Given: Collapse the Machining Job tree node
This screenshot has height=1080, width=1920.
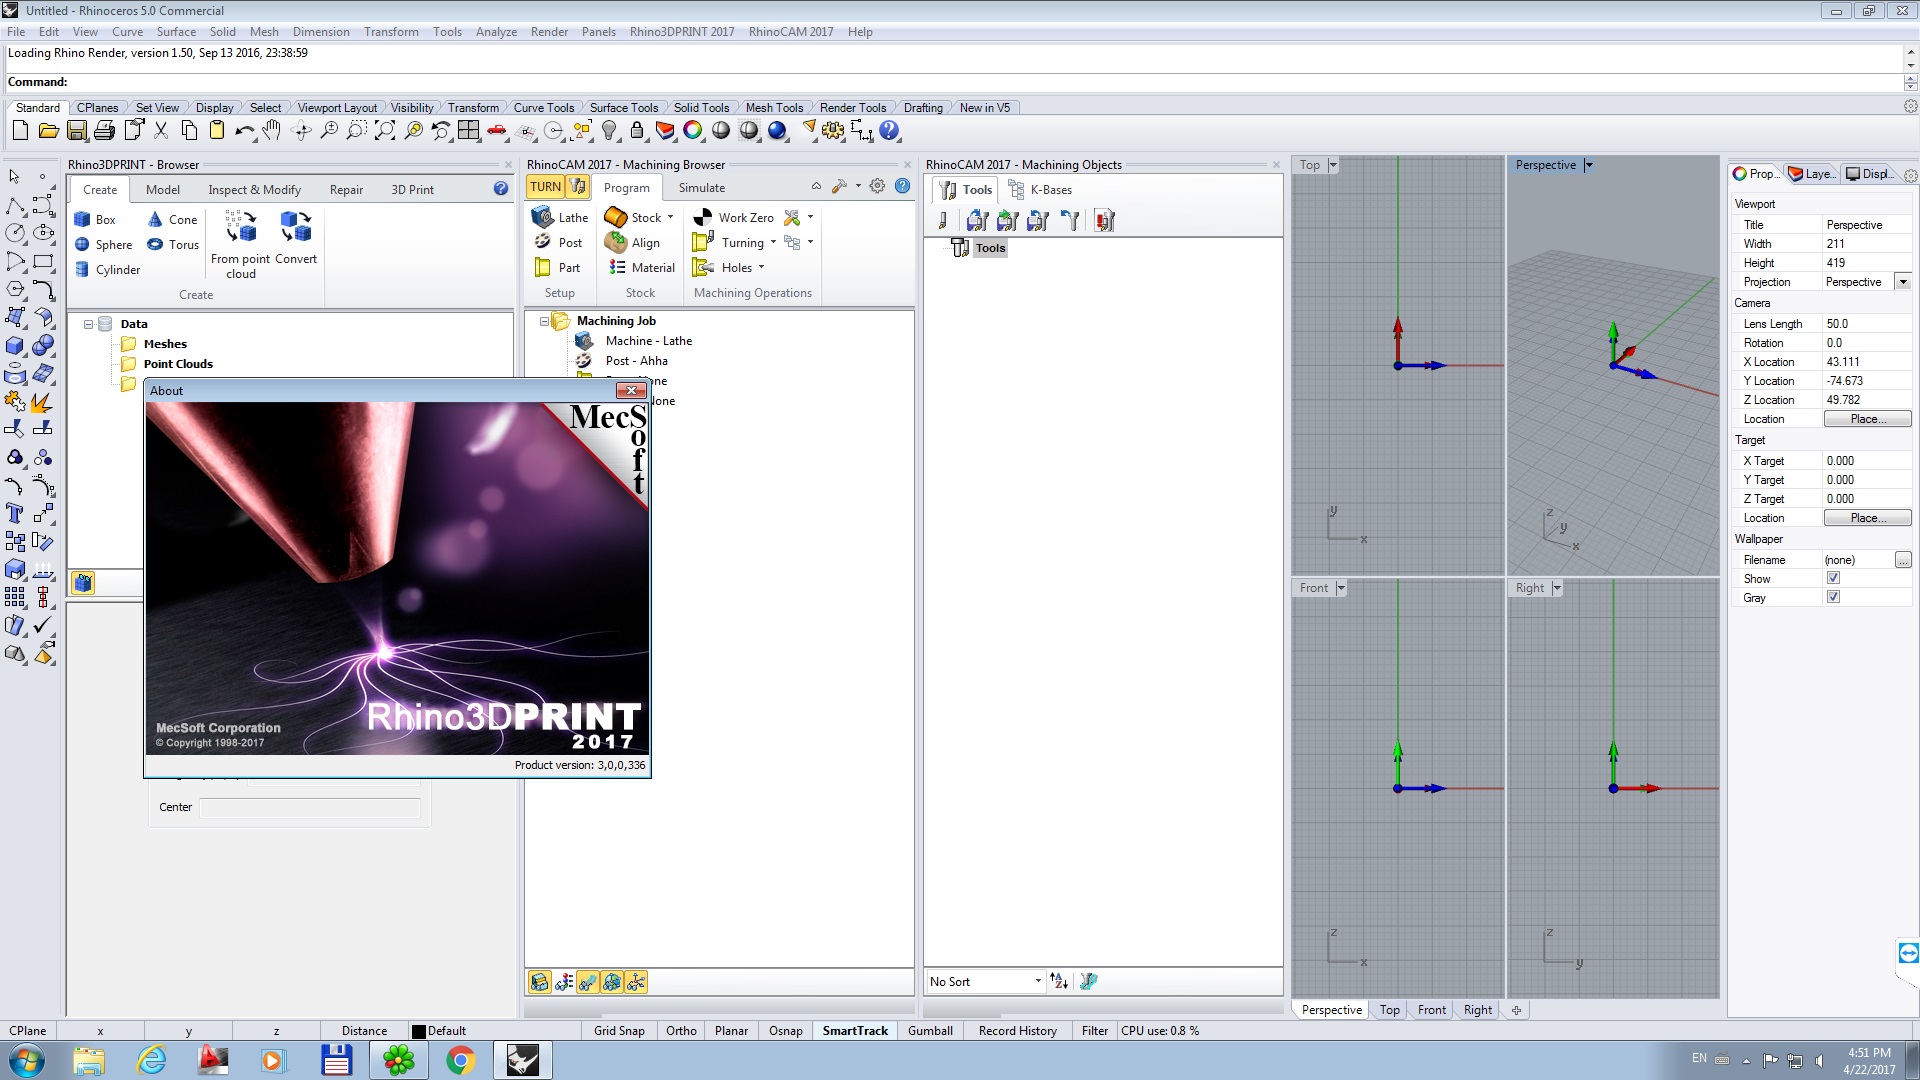Looking at the screenshot, I should point(544,321).
